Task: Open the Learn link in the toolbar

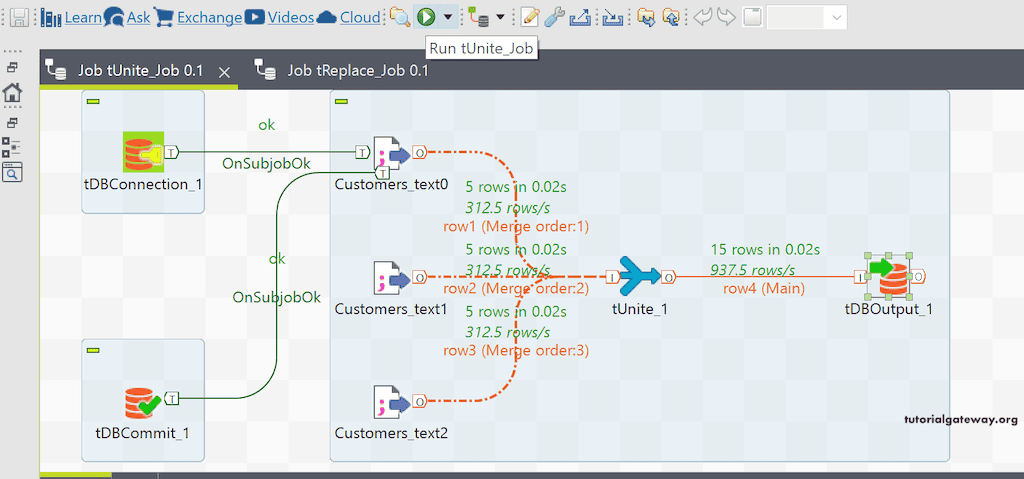Action: click(83, 17)
